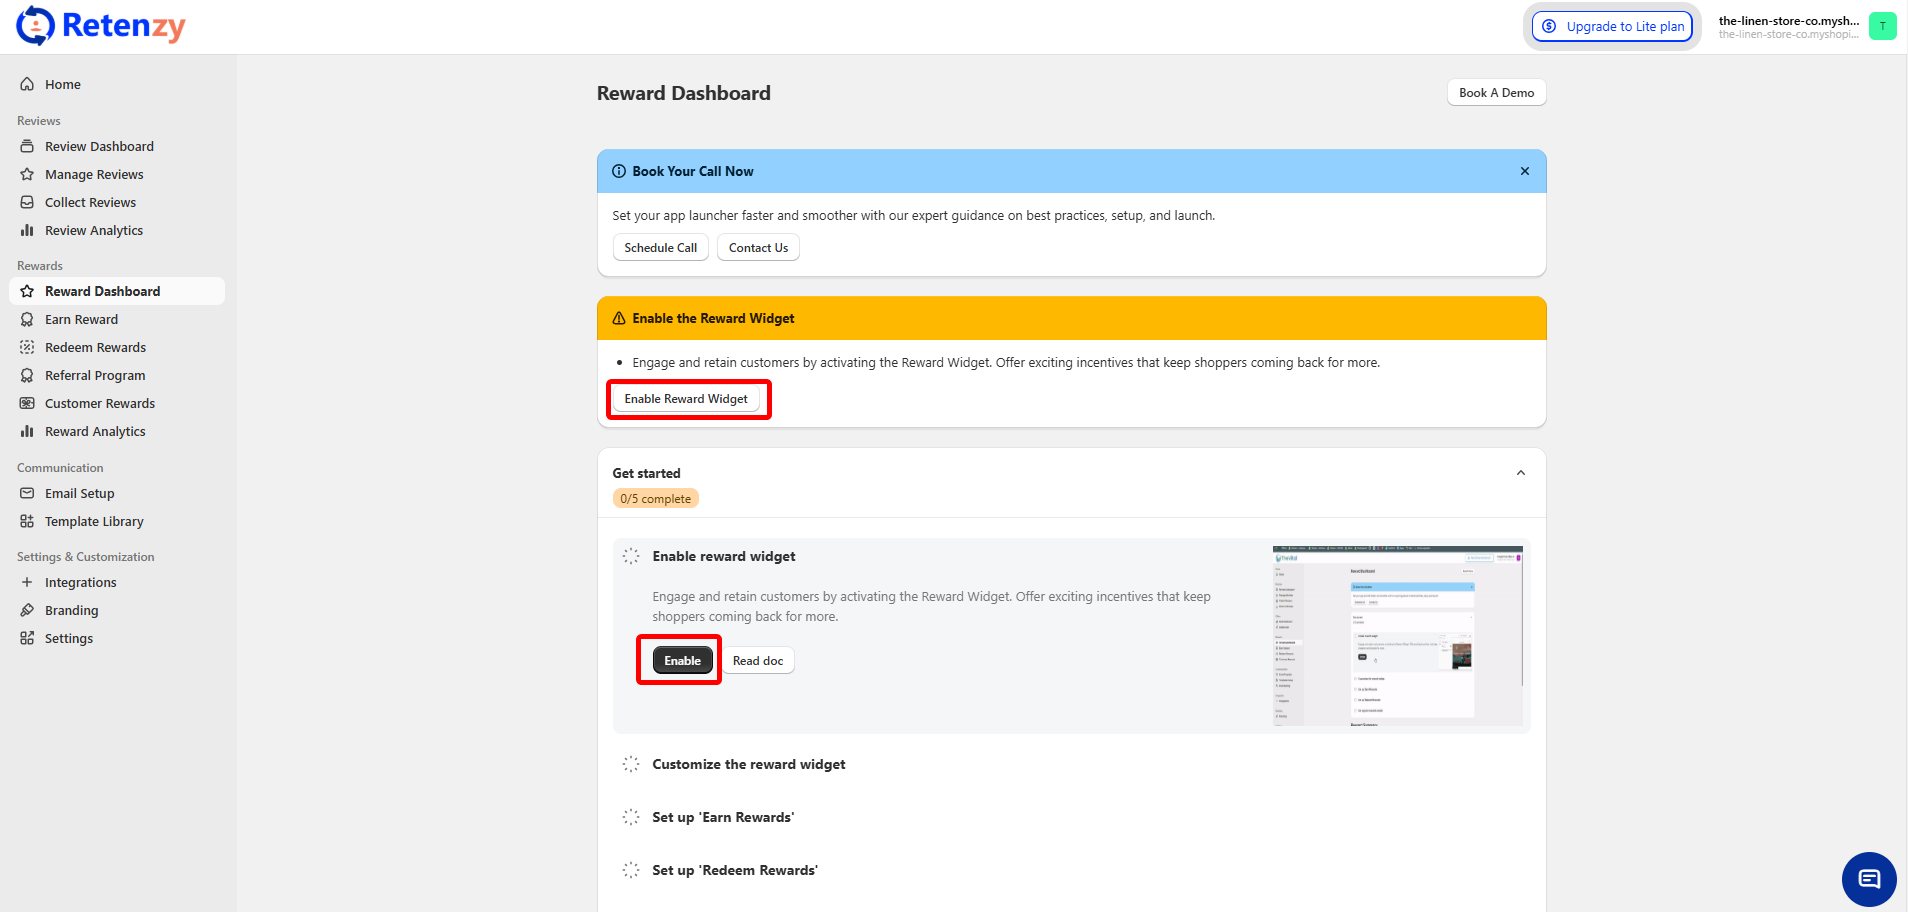Open the reward widget preview thumbnail
Viewport: 1908px width, 912px height.
coord(1396,636)
